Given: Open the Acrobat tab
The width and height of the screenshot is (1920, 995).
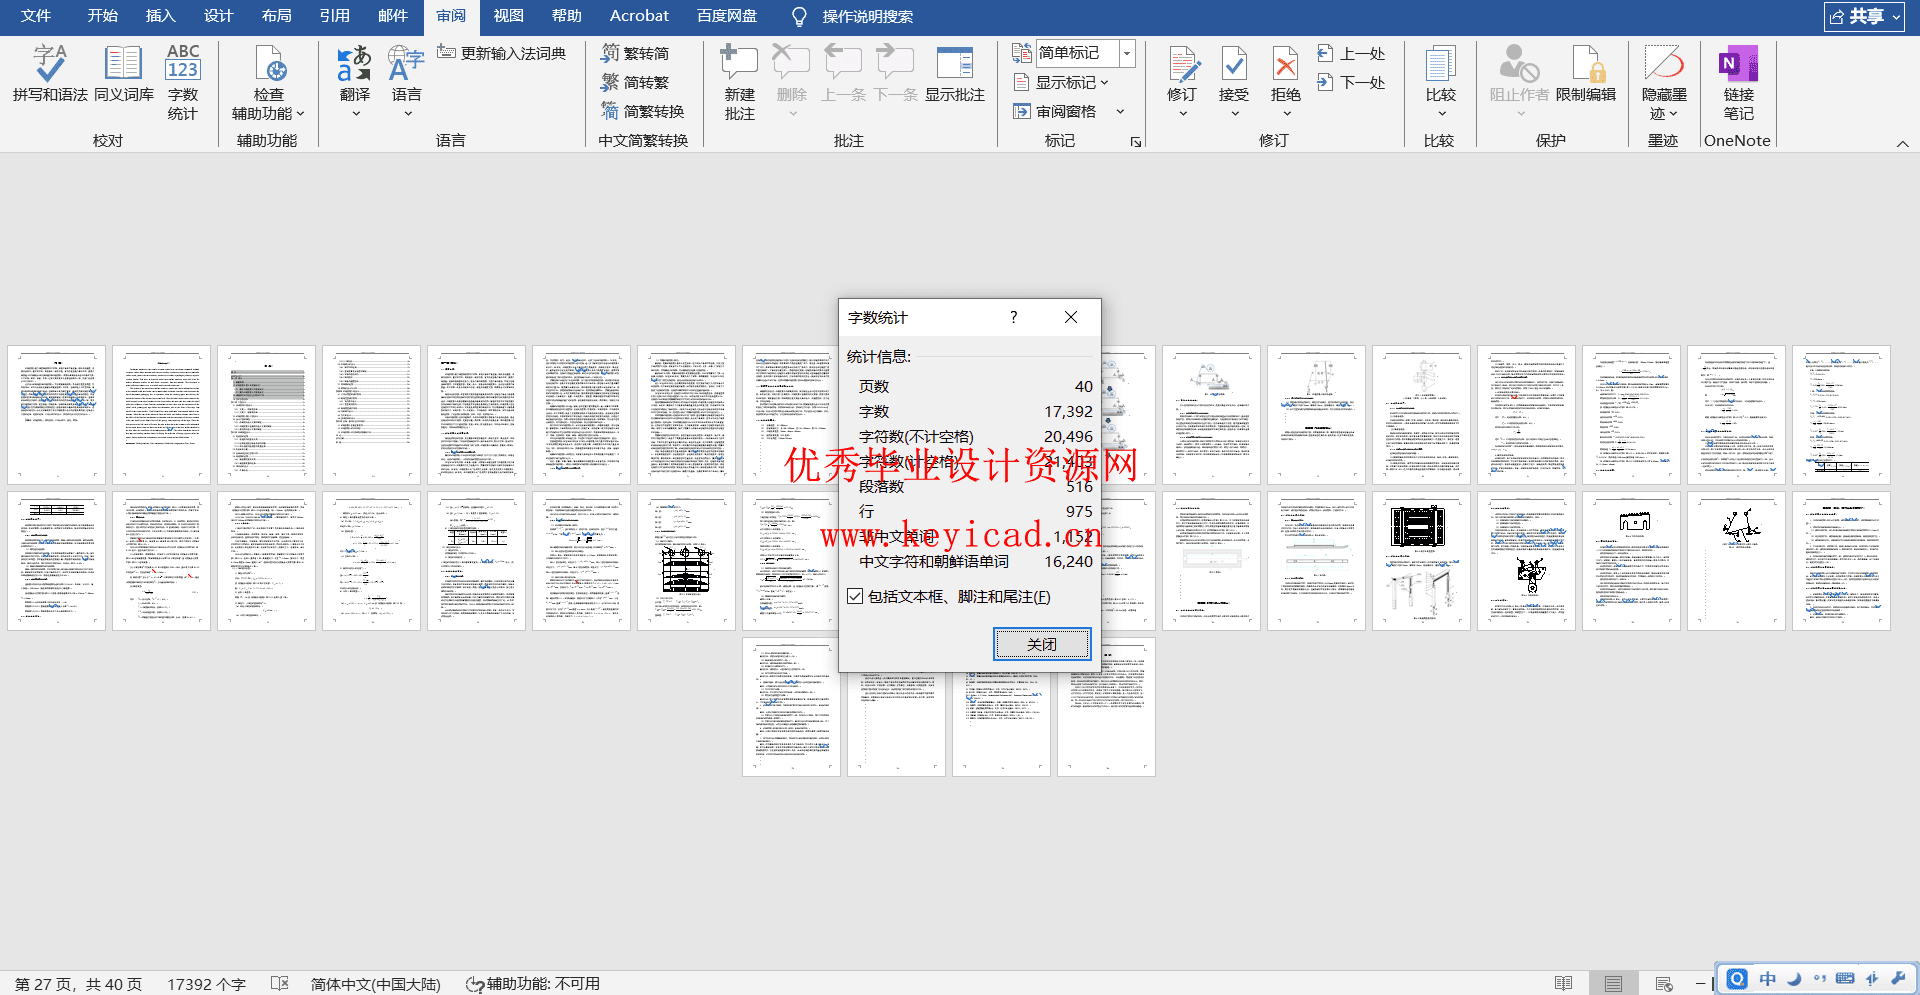Looking at the screenshot, I should click(x=639, y=16).
